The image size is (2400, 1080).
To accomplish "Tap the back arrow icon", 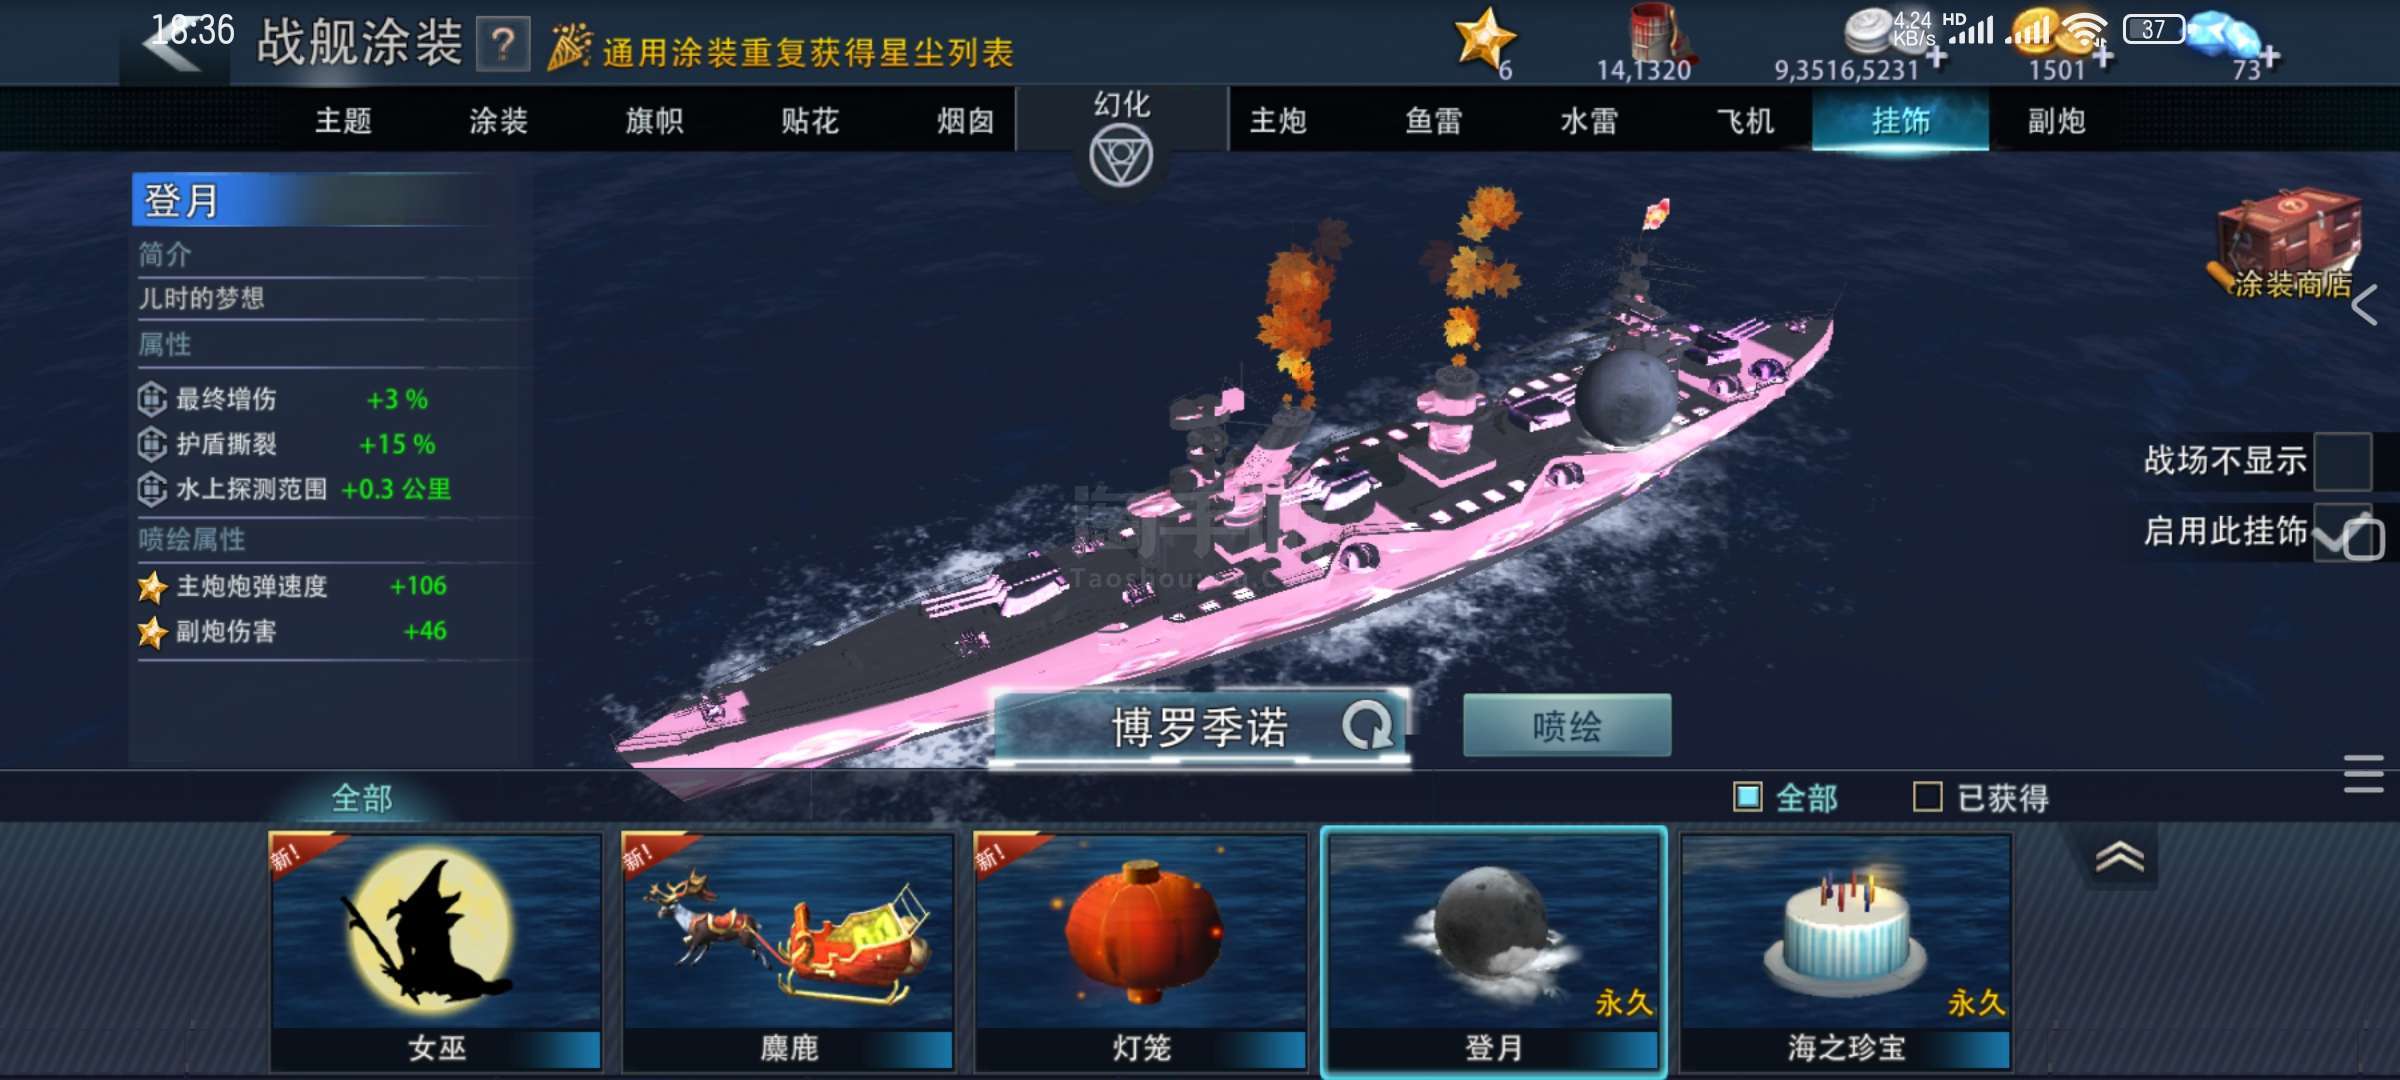I will point(172,45).
